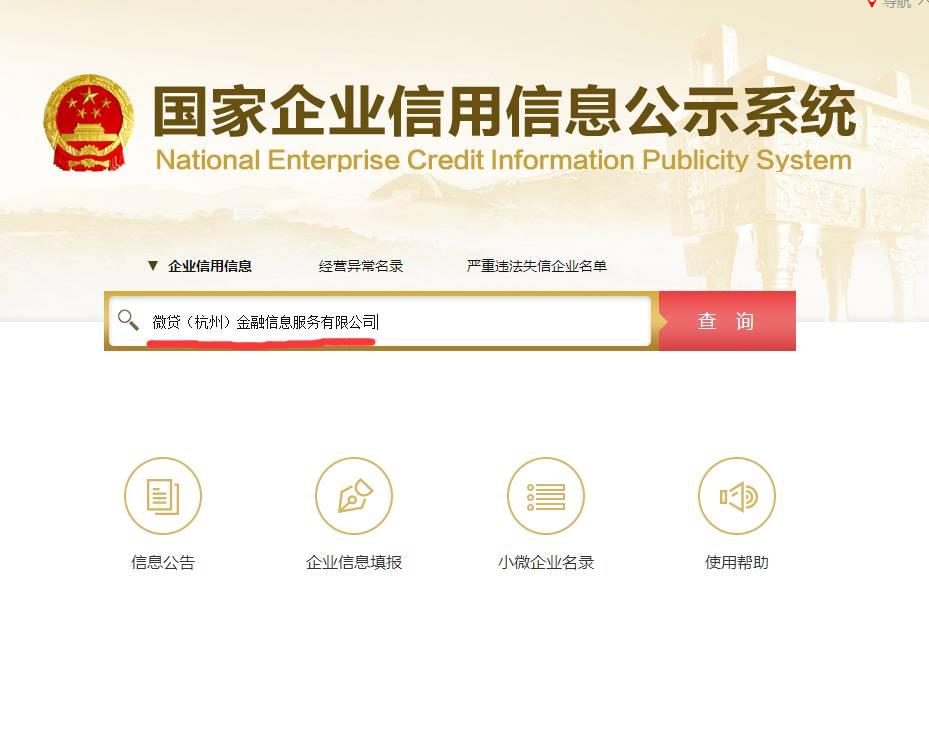Select the 企业信息用信息 tab
Viewport: 929px width, 729px height.
[x=210, y=266]
